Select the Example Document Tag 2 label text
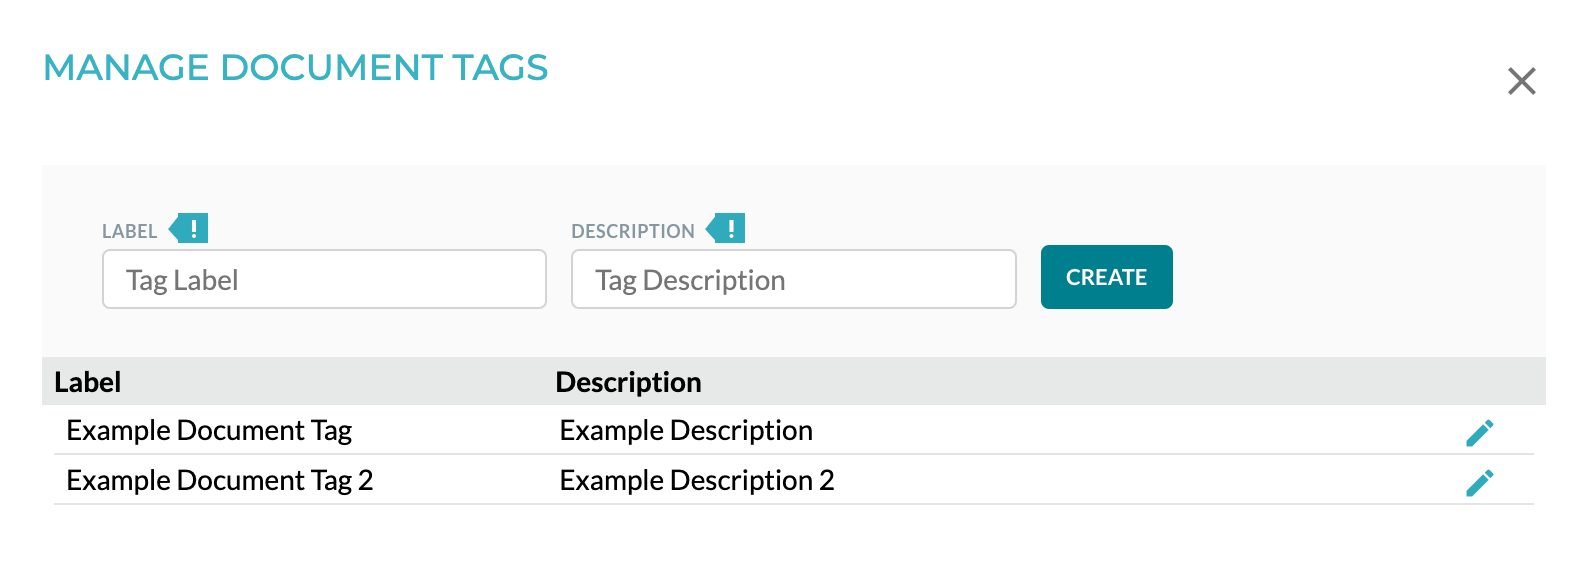Screen dimensions: 1590x578 [x=219, y=481]
